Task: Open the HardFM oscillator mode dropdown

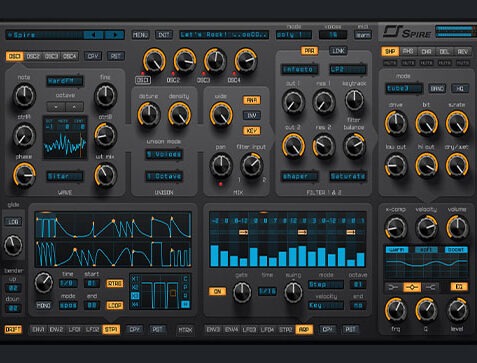Action: (65, 81)
